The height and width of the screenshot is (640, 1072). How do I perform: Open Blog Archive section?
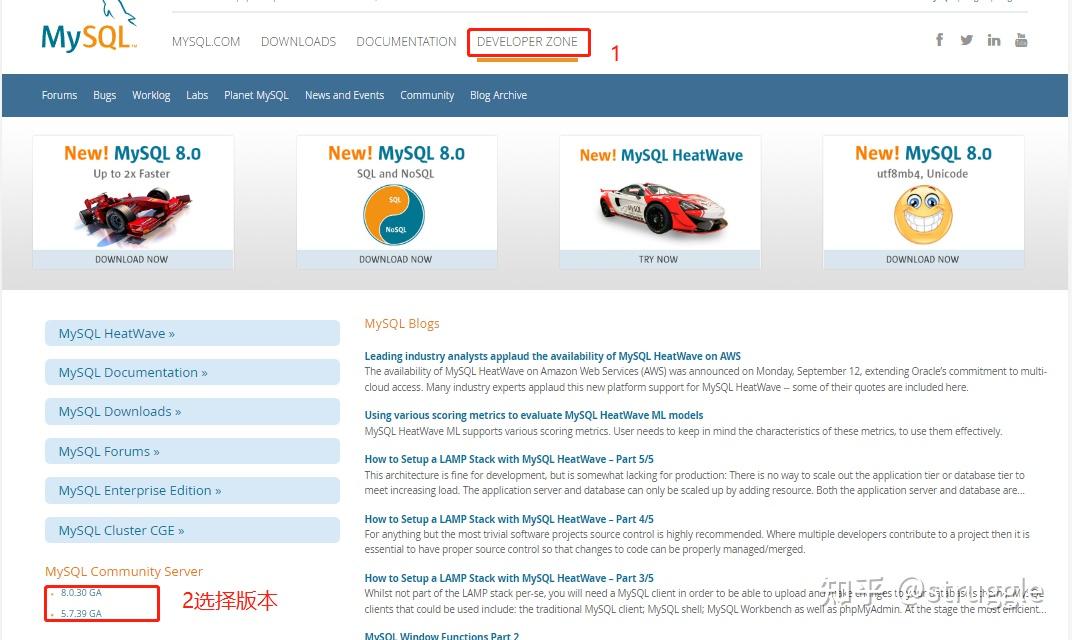click(498, 95)
